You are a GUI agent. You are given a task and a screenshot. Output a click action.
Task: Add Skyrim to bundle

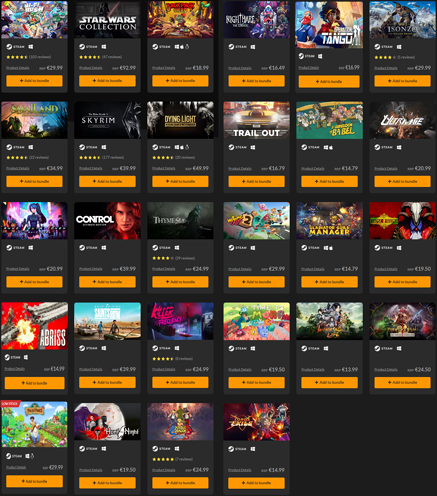(x=107, y=181)
